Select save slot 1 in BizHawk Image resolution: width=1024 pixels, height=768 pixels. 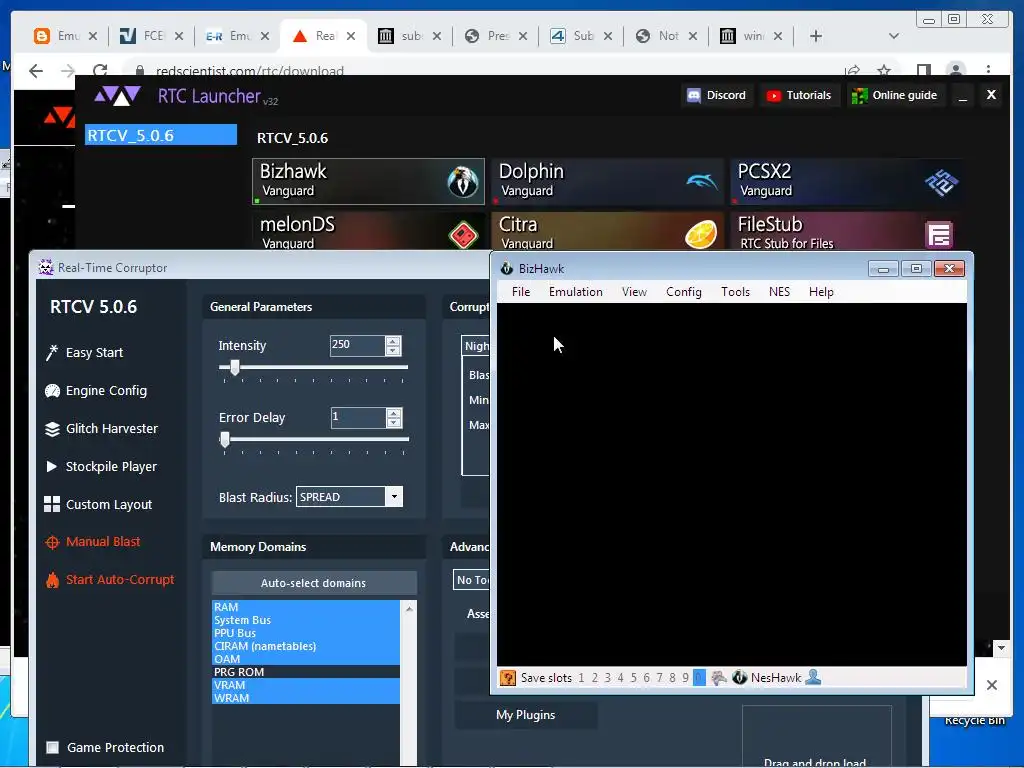pyautogui.click(x=581, y=678)
